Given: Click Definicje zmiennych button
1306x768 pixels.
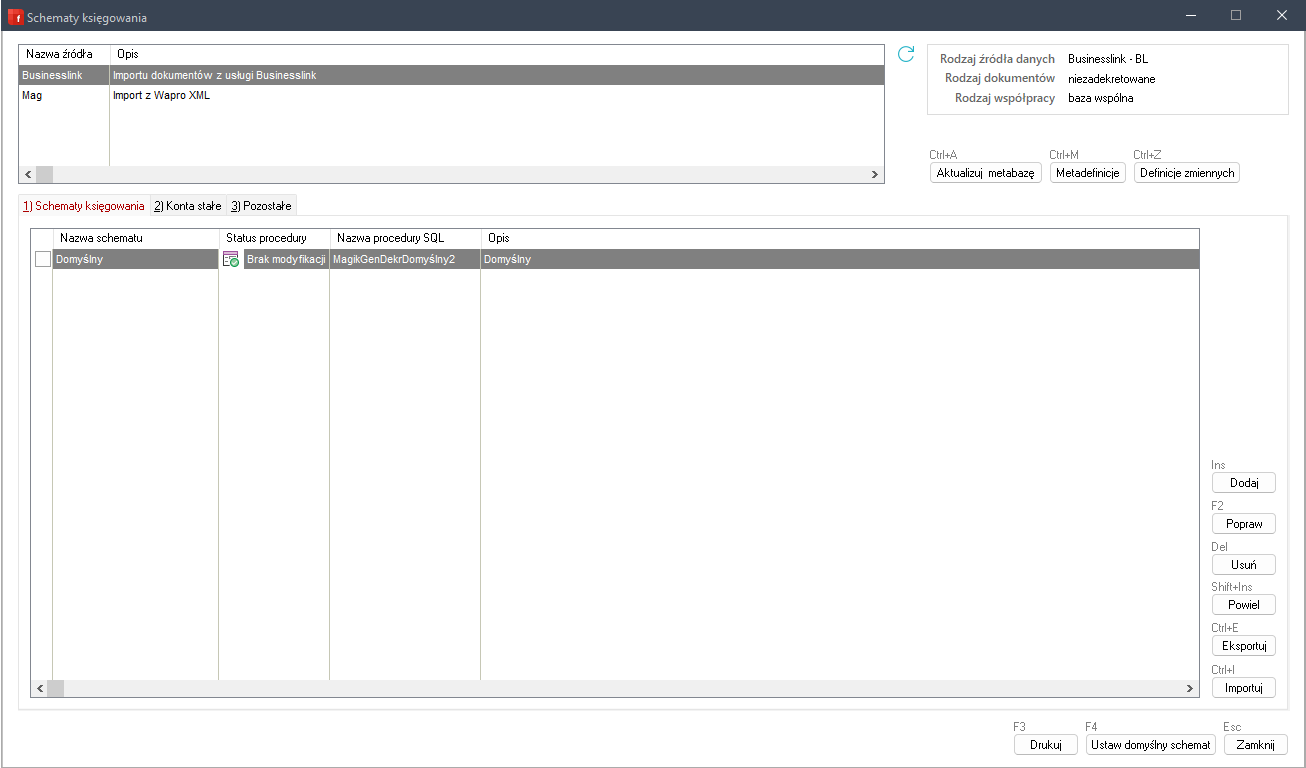Looking at the screenshot, I should tap(1186, 173).
